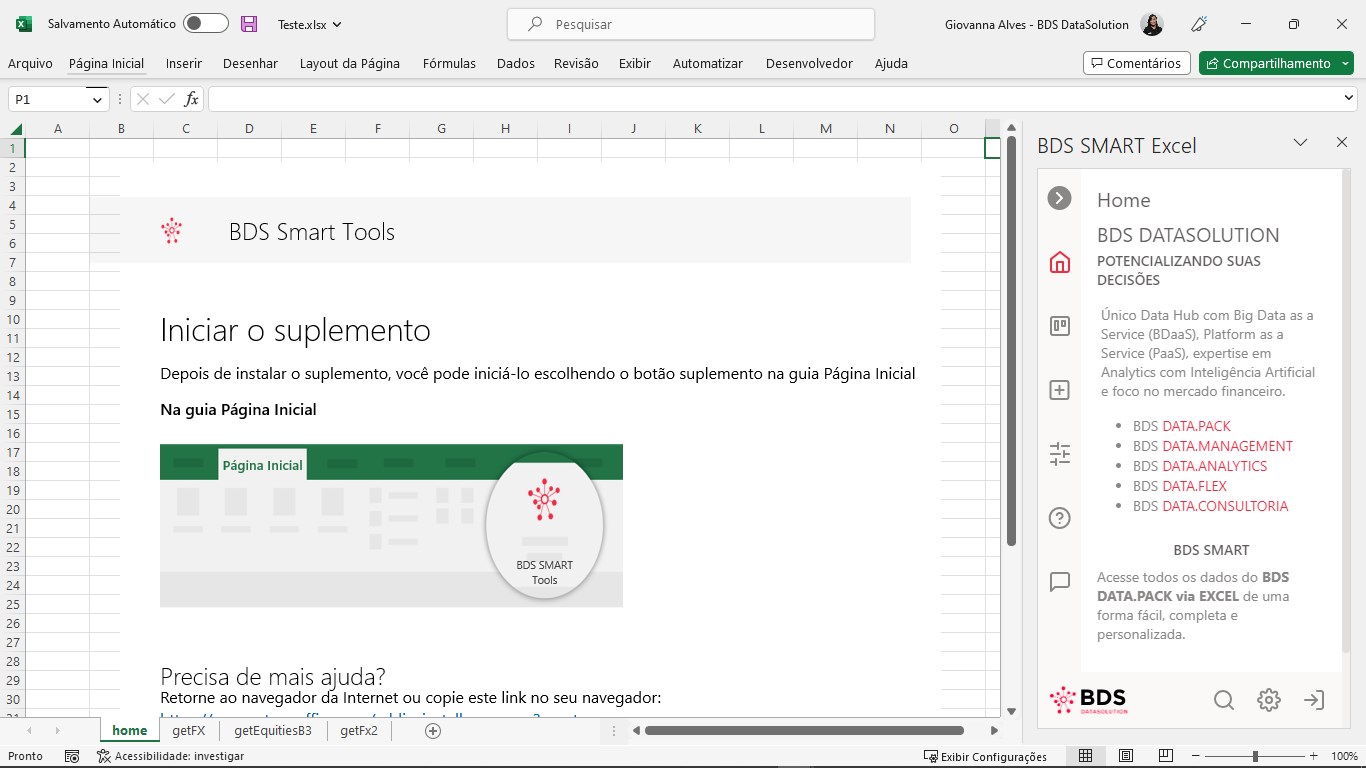Open the Dados ribbon tab
Viewport: 1366px width, 768px height.
(516, 63)
